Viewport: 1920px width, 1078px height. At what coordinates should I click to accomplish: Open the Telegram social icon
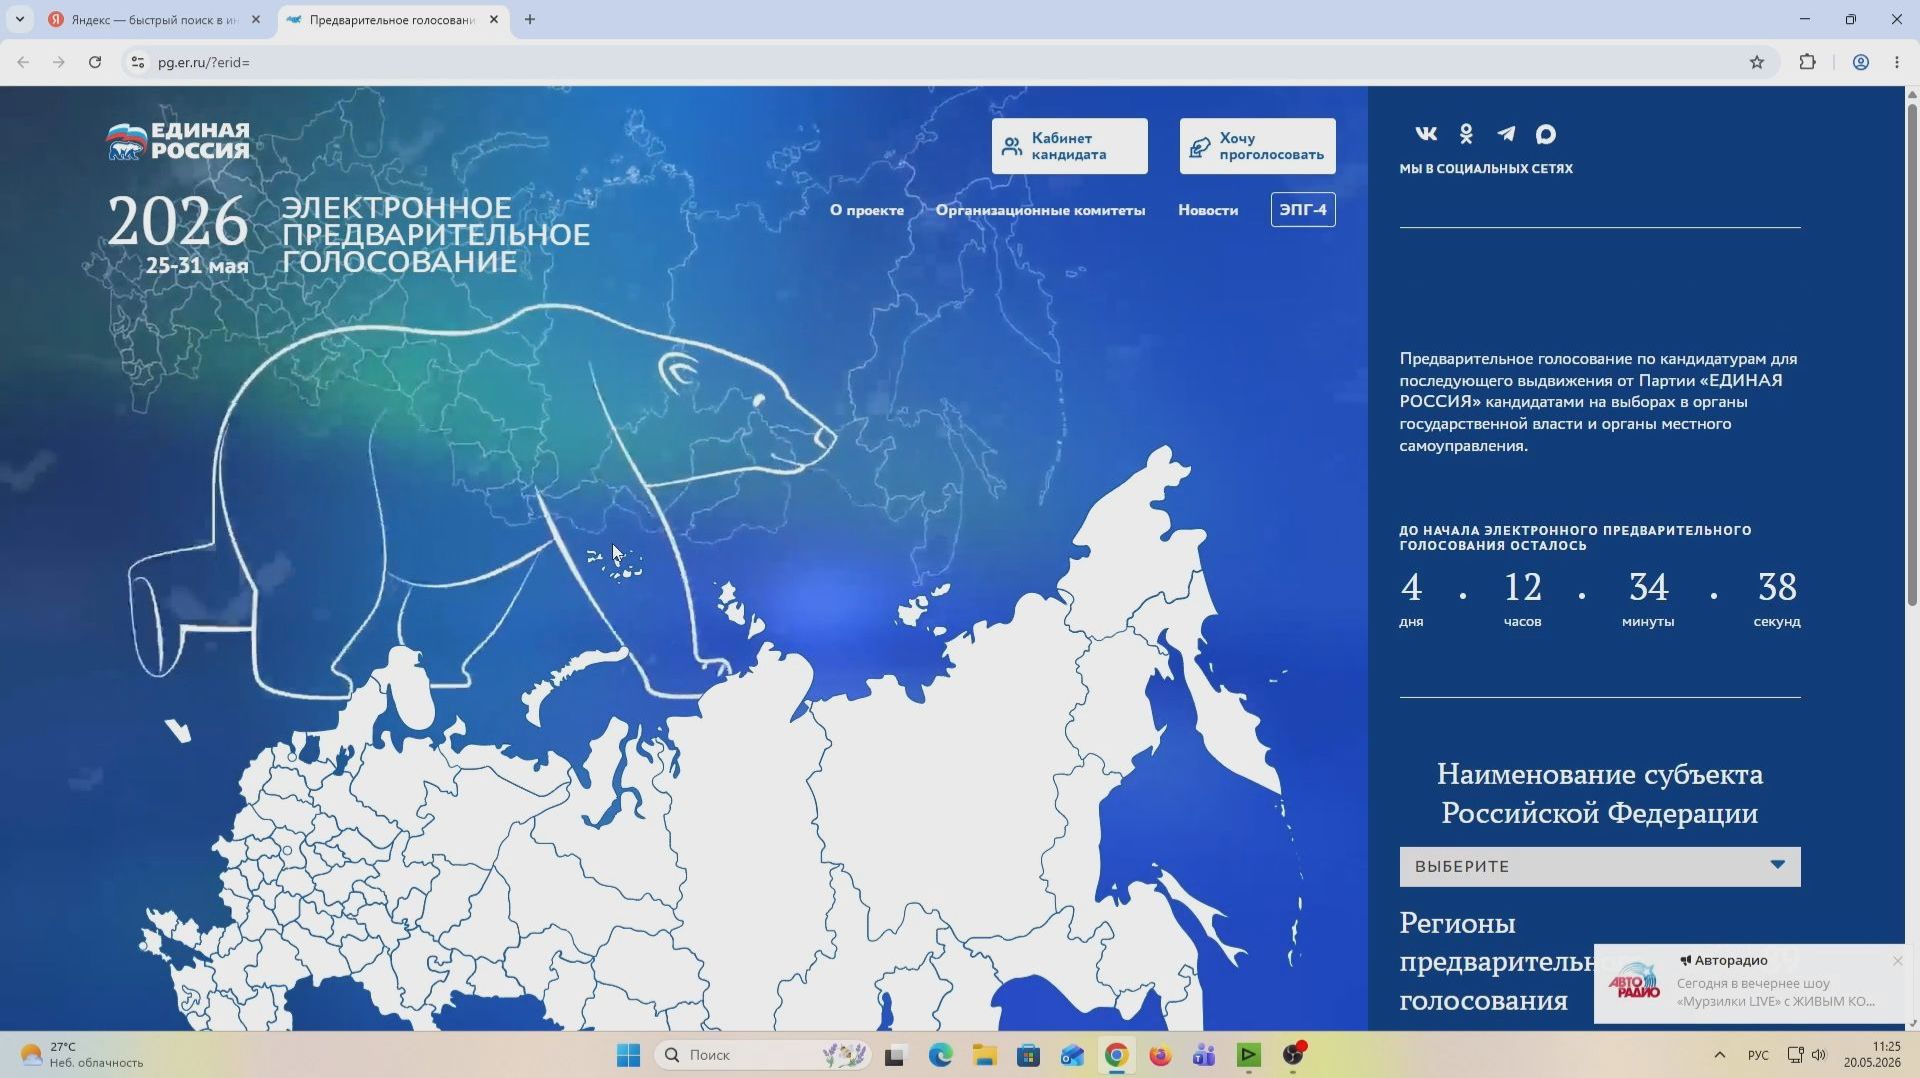pyautogui.click(x=1506, y=133)
